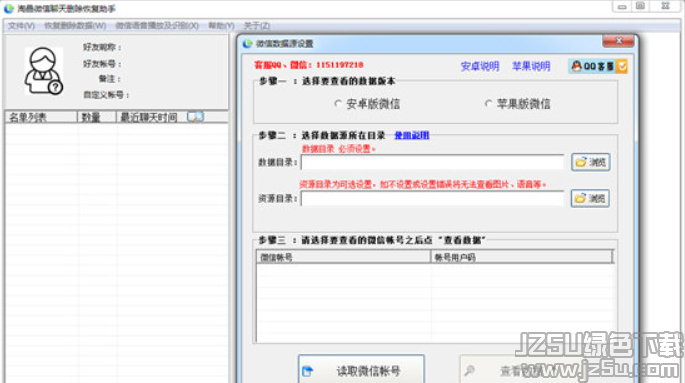685x383 pixels.
Task: Open the 文件(V) menu
Action: pyautogui.click(x=21, y=26)
